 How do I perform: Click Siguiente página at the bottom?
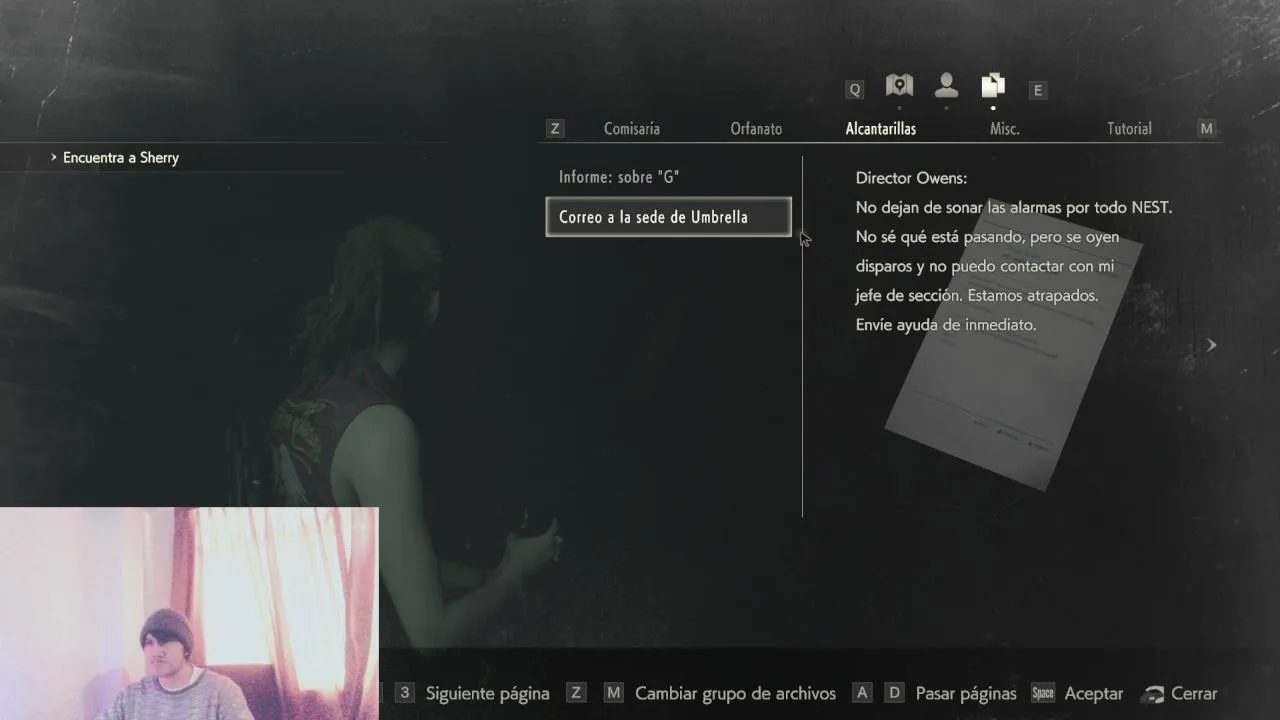coord(488,693)
